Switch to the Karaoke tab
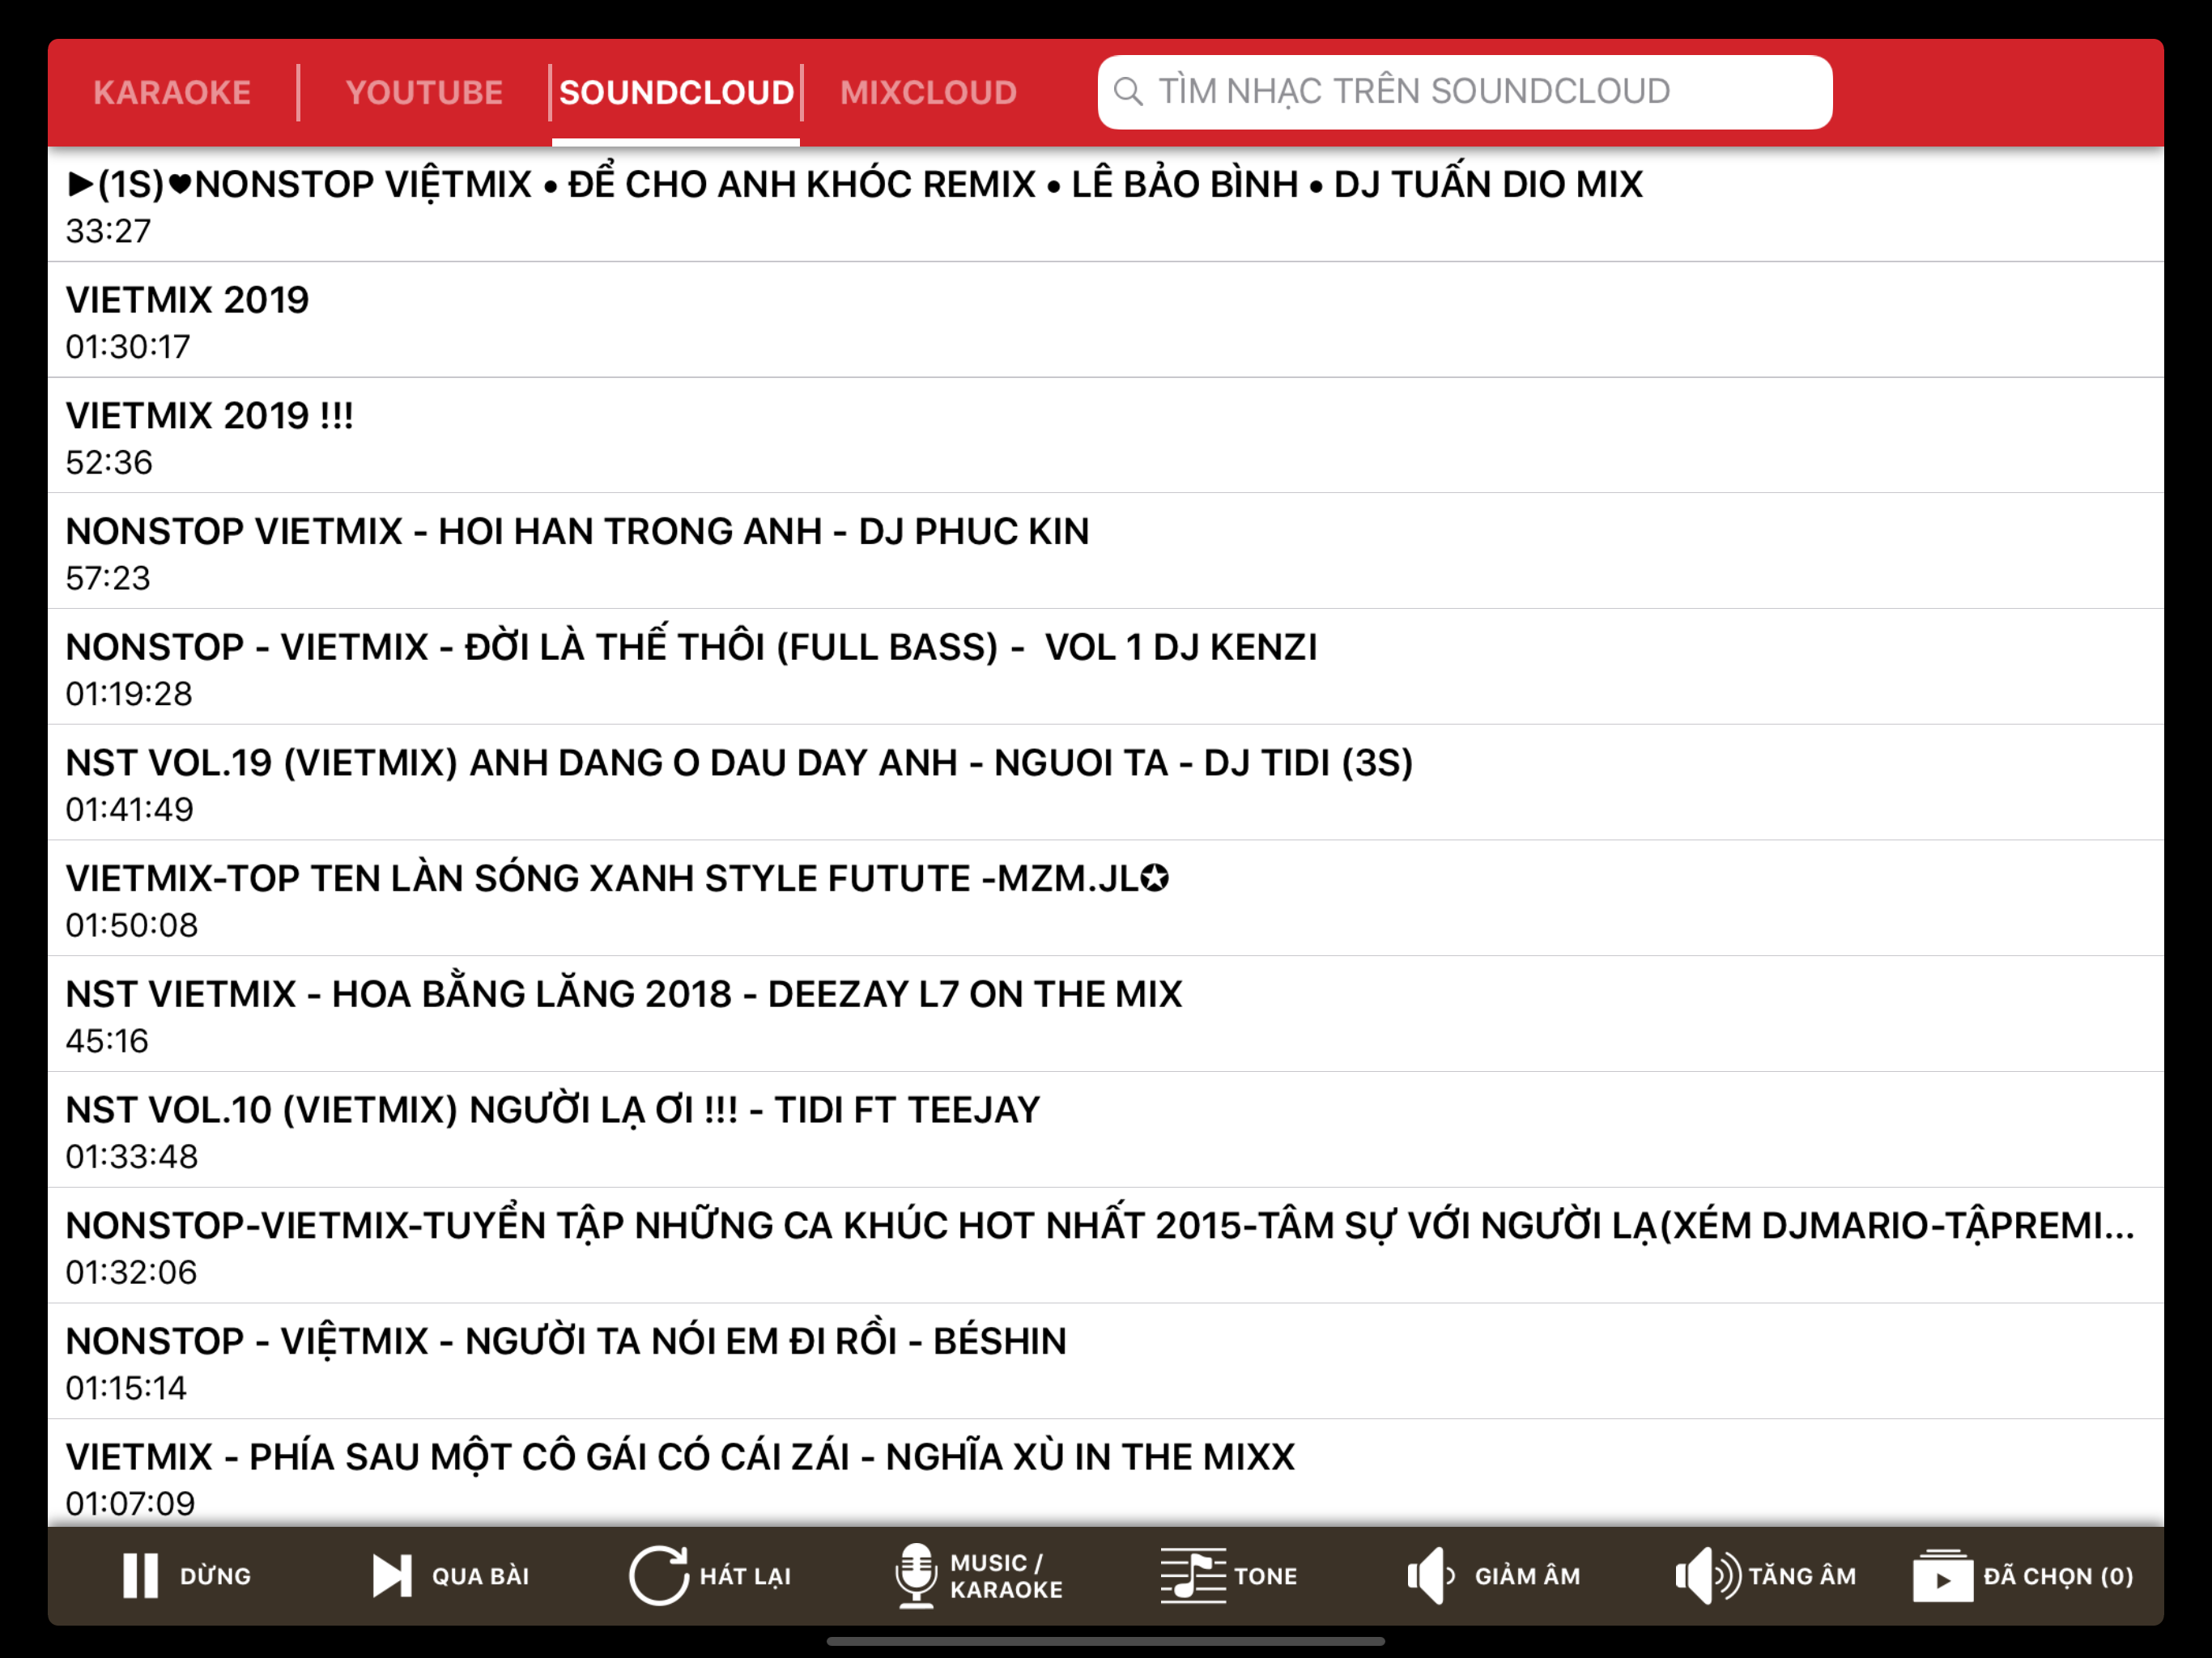 coord(172,92)
